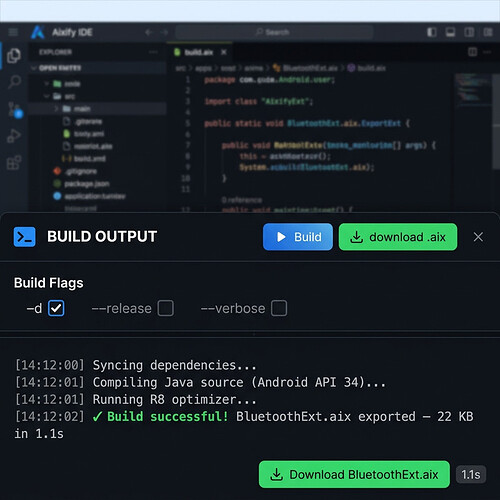Screen dimensions: 500x500
Task: Open the Source Control view with the badge
Action: click(x=15, y=110)
